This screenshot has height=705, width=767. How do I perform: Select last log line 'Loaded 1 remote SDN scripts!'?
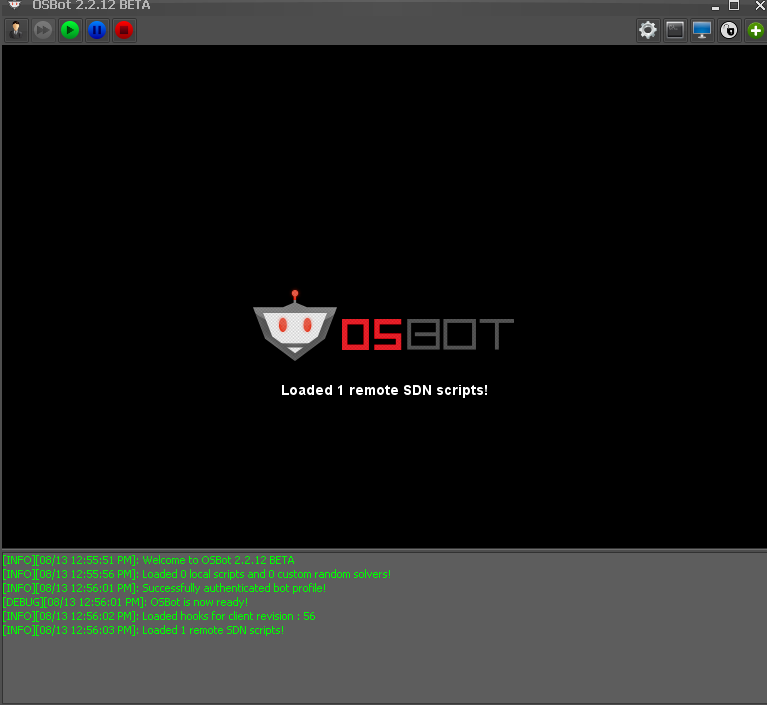(143, 630)
